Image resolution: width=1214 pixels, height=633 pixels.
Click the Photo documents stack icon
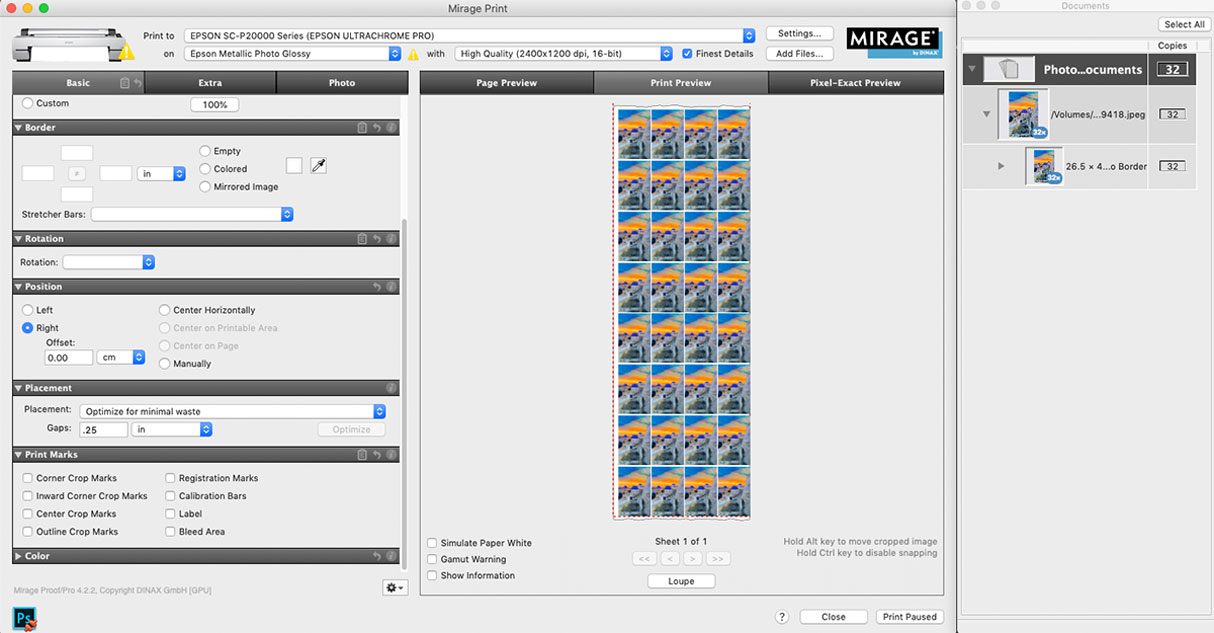pyautogui.click(x=1009, y=69)
